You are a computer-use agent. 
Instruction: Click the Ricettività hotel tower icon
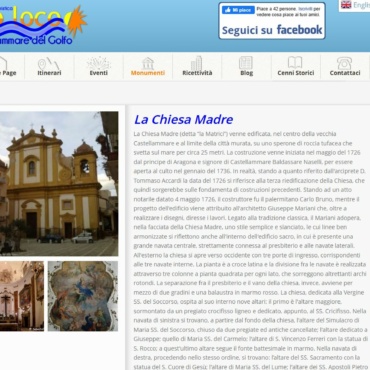[x=197, y=63]
